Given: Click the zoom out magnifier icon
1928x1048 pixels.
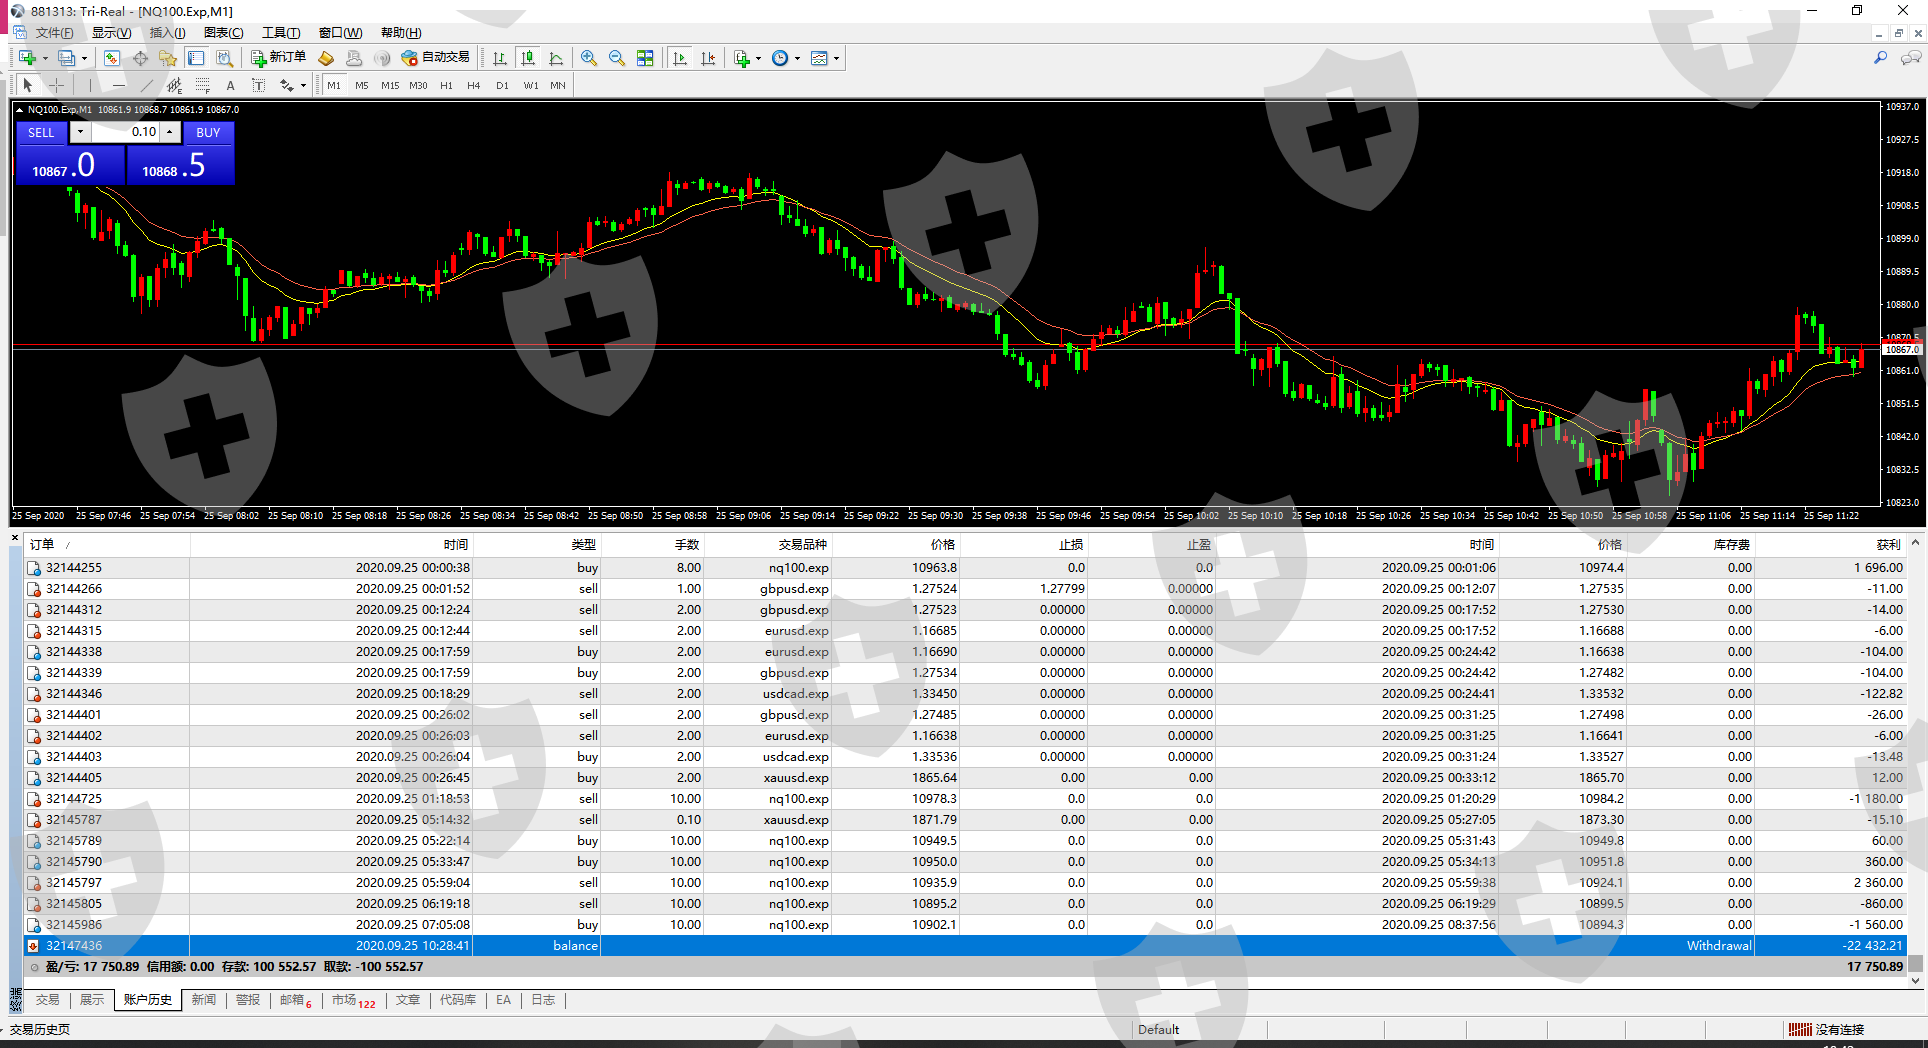Looking at the screenshot, I should [617, 58].
